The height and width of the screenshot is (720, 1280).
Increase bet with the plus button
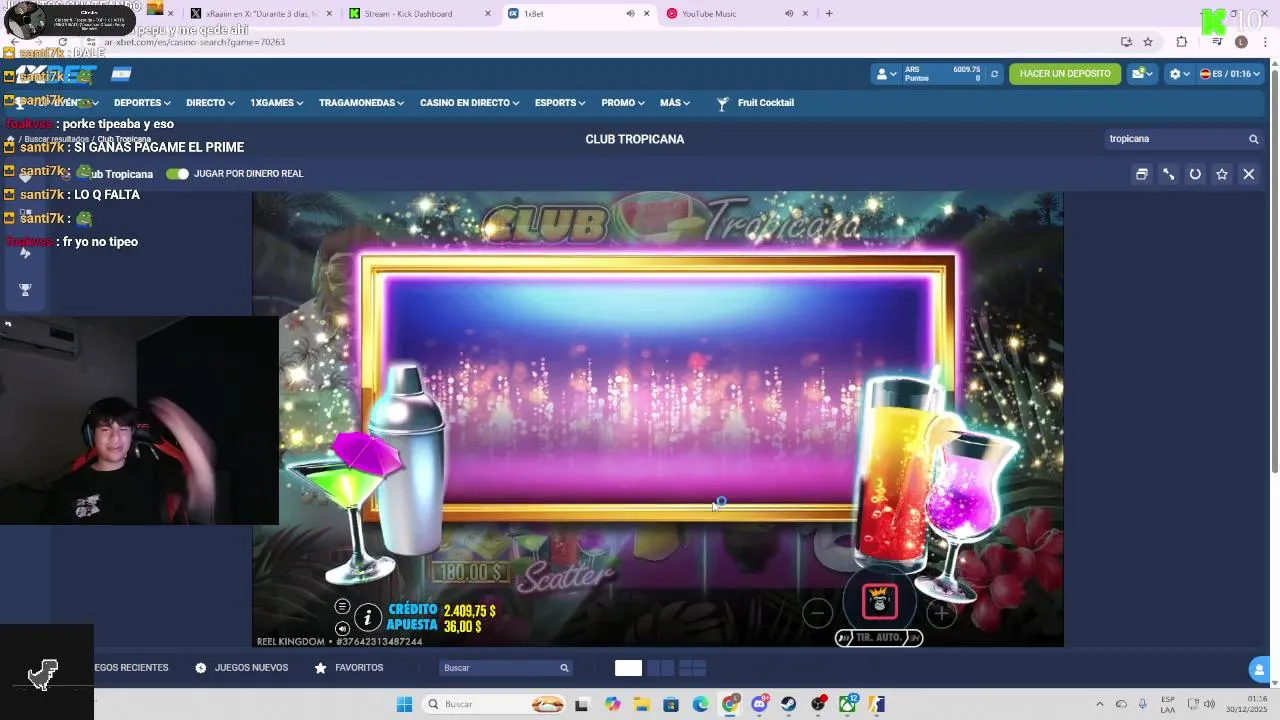941,614
